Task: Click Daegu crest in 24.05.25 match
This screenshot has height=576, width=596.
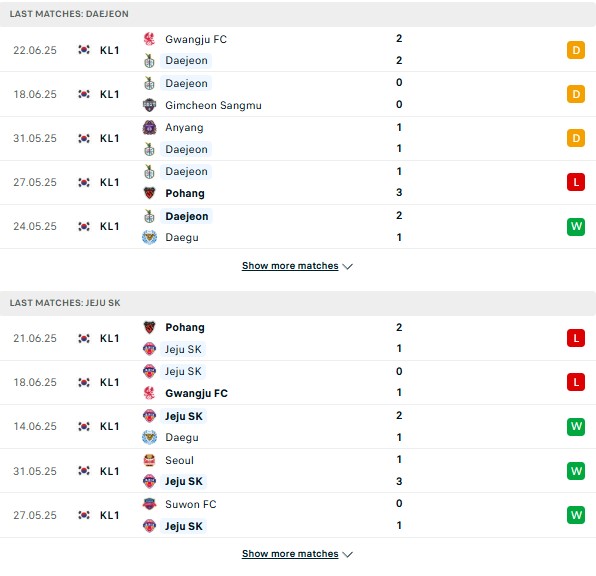Action: click(149, 237)
